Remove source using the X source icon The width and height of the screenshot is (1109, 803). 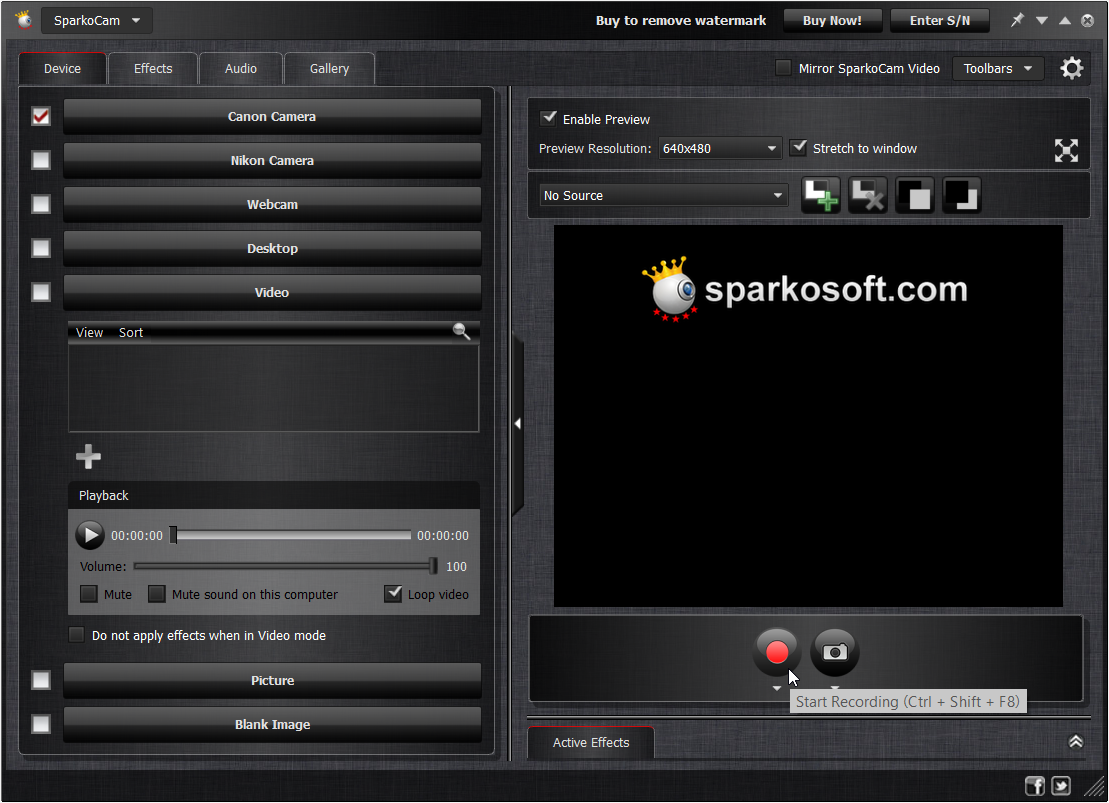click(868, 195)
